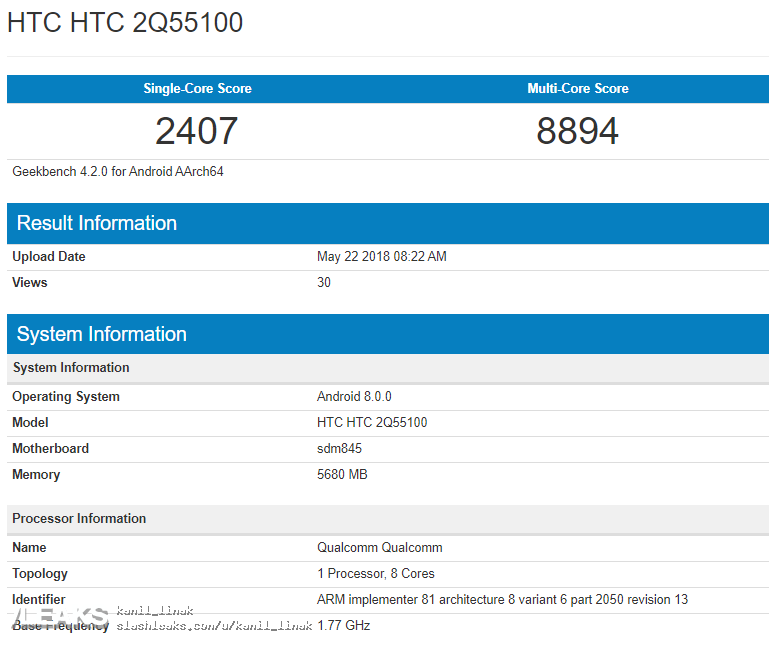
Task: Select the Views label
Action: tap(30, 282)
